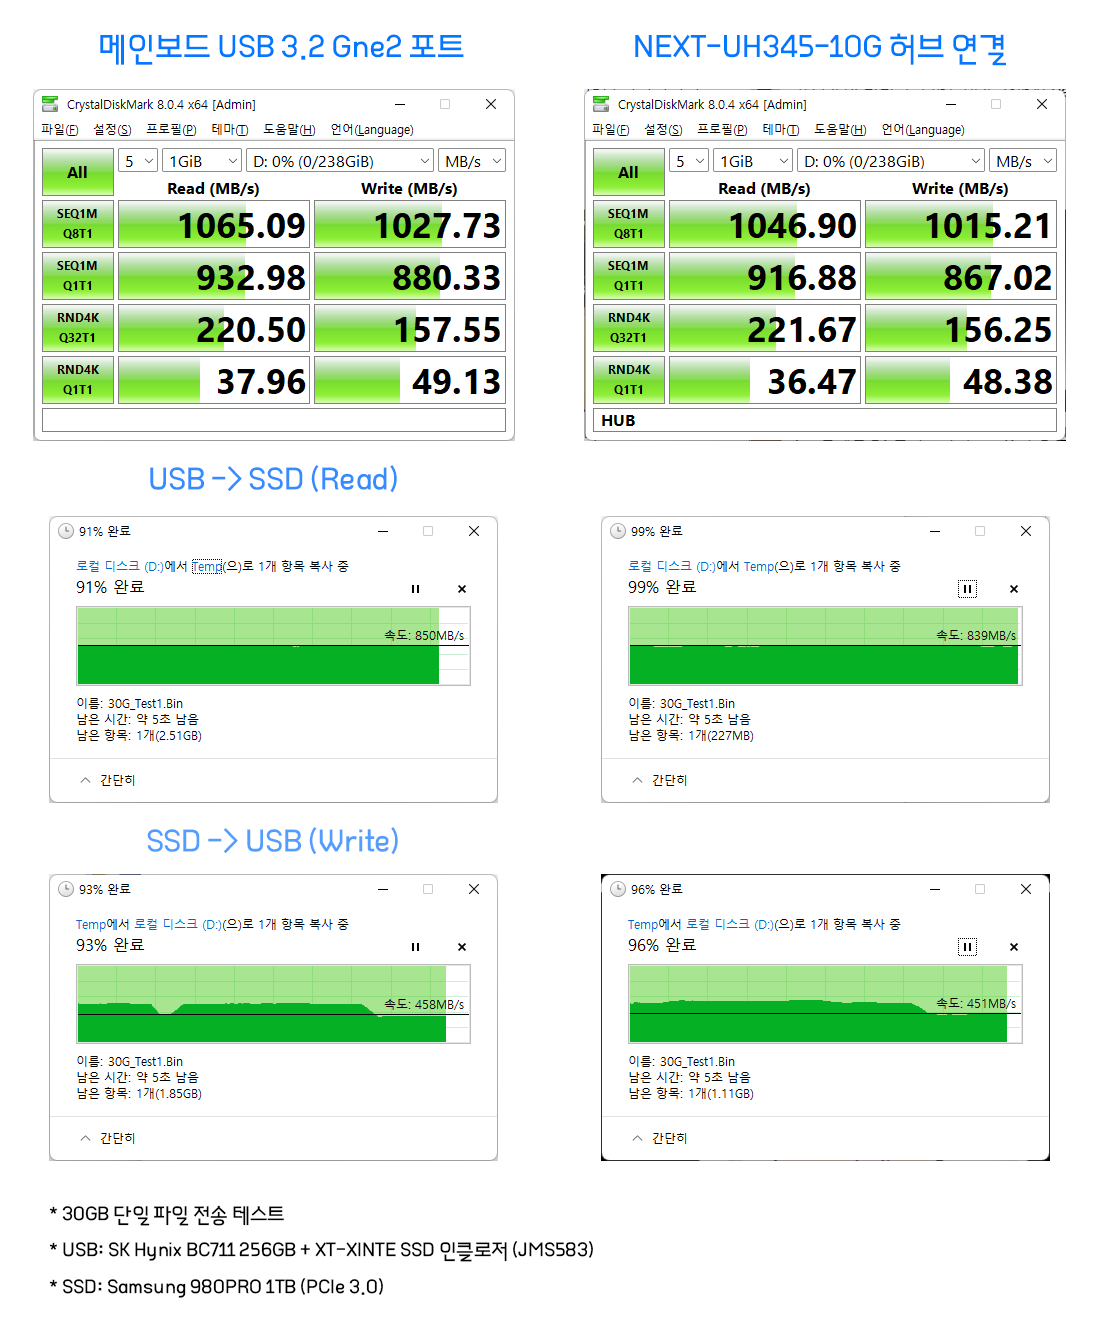
Task: Click the 839MB/s speed graph progress area
Action: [825, 646]
